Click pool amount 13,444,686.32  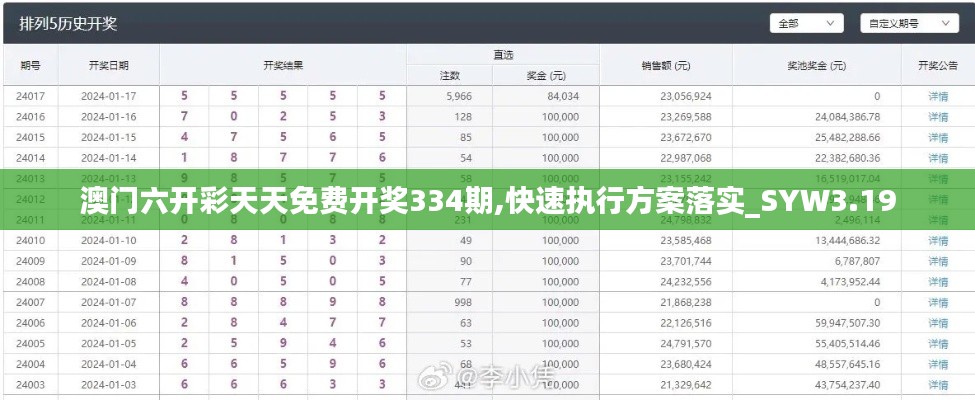tap(848, 241)
